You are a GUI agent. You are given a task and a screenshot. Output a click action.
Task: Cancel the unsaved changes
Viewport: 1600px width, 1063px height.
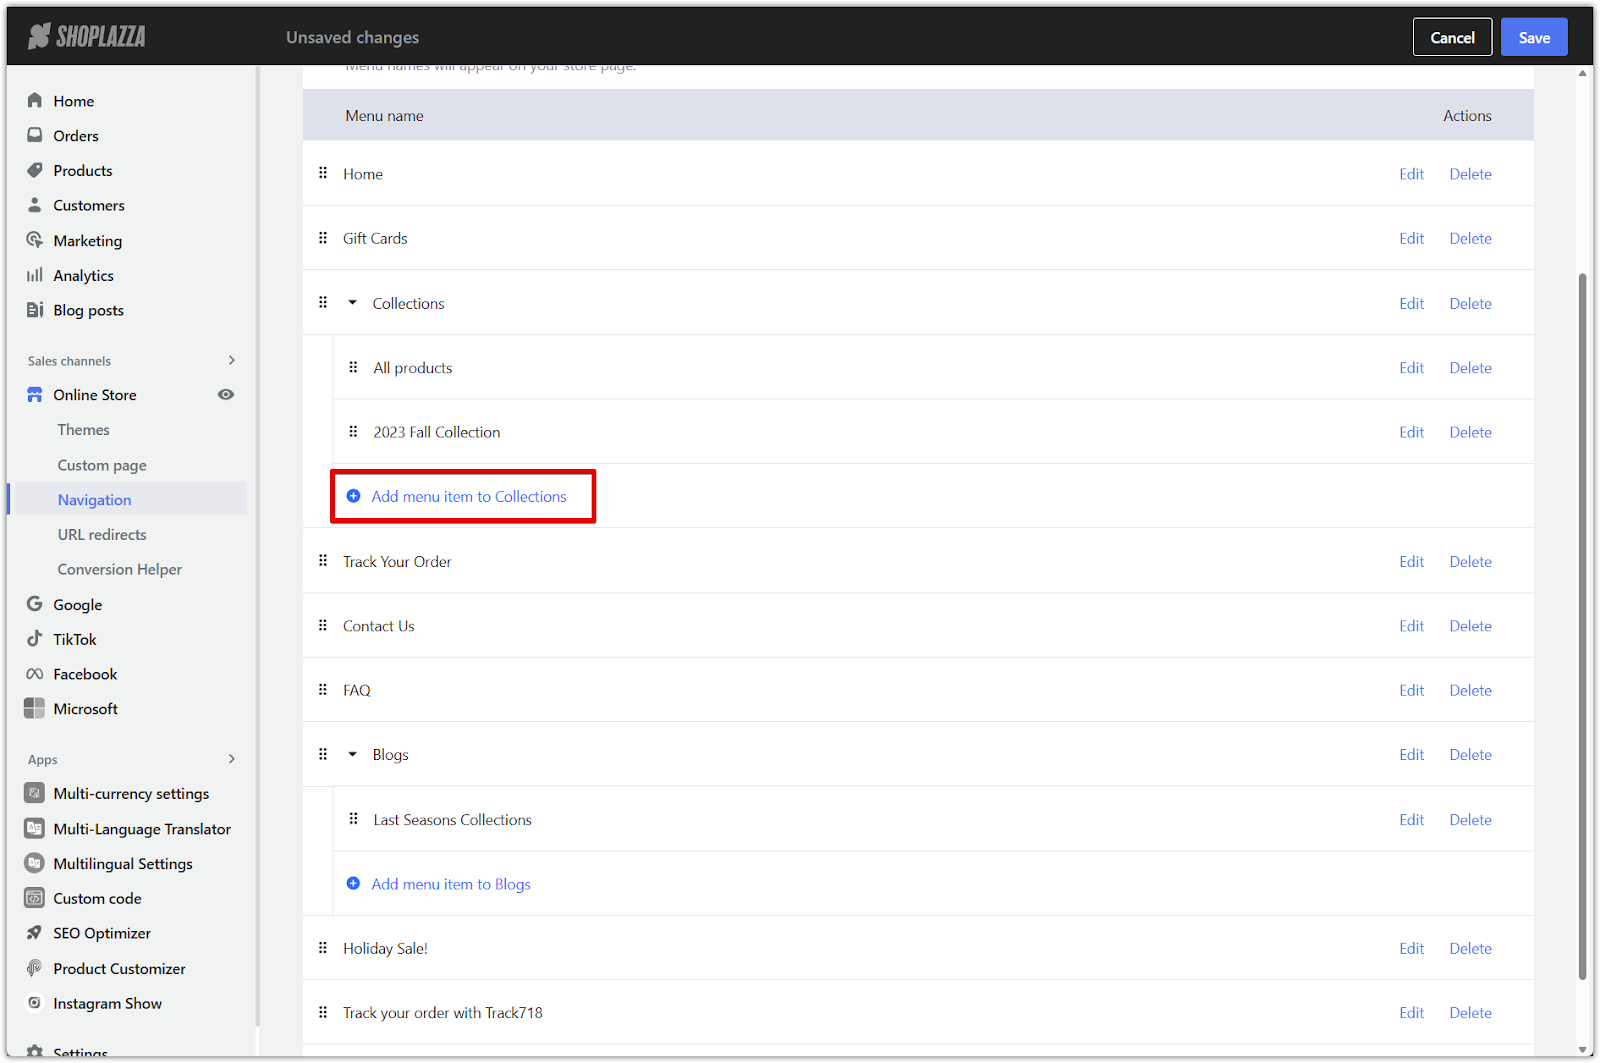(x=1452, y=38)
